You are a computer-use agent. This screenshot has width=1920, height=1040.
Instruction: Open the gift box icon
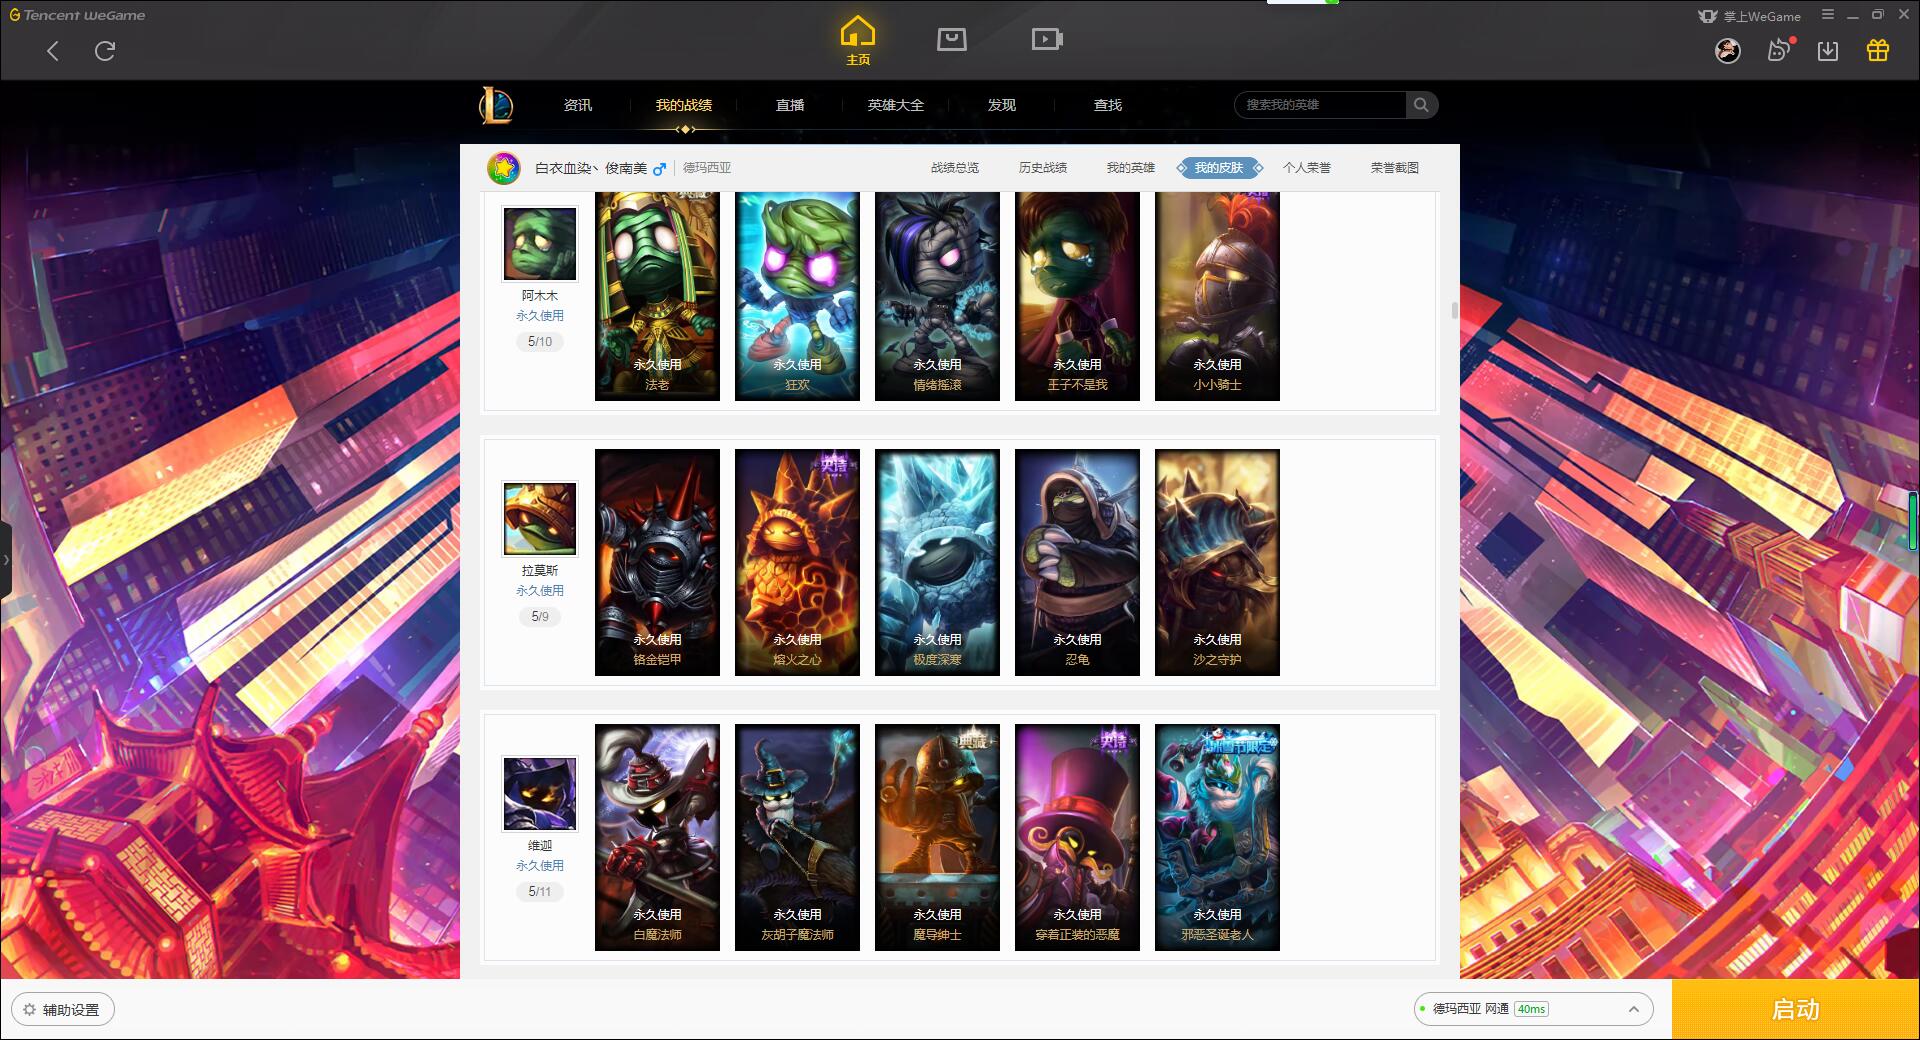click(x=1877, y=50)
